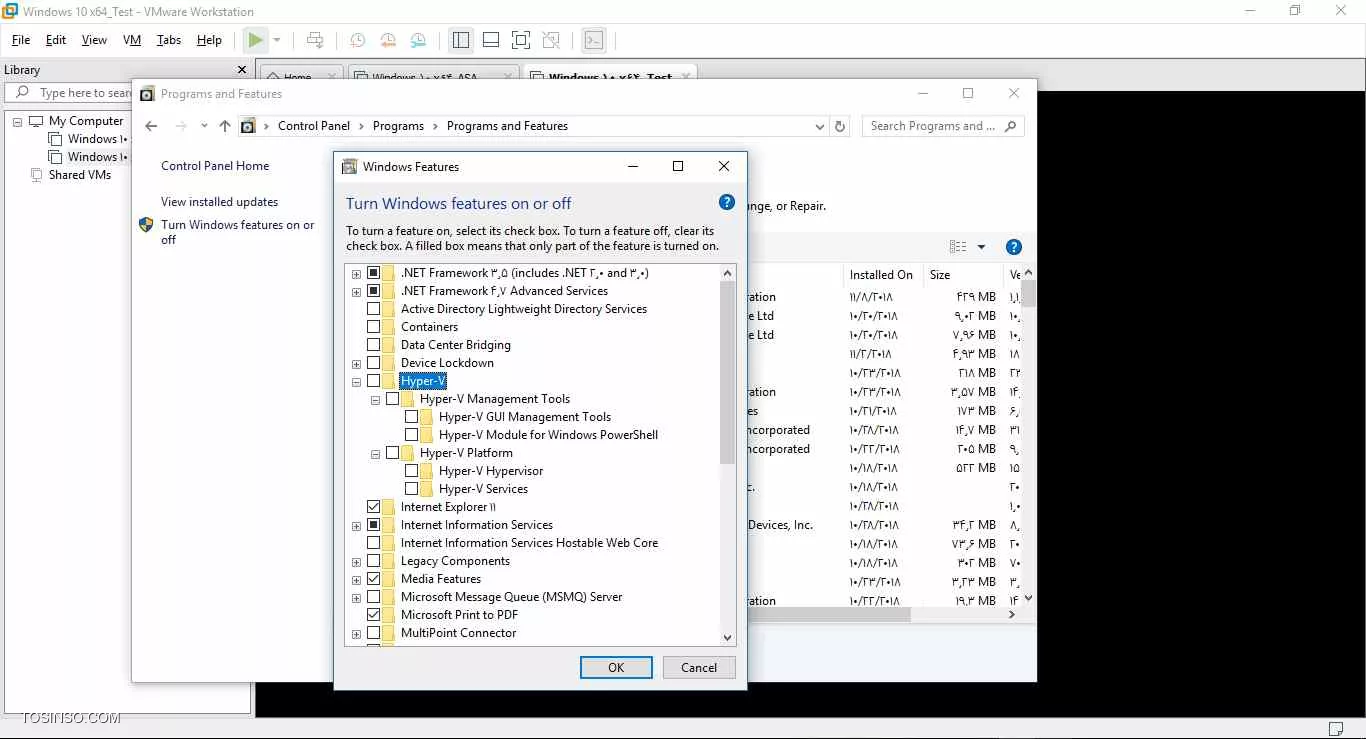Refresh the Programs and Features address bar
The height and width of the screenshot is (739, 1366).
pyautogui.click(x=840, y=126)
